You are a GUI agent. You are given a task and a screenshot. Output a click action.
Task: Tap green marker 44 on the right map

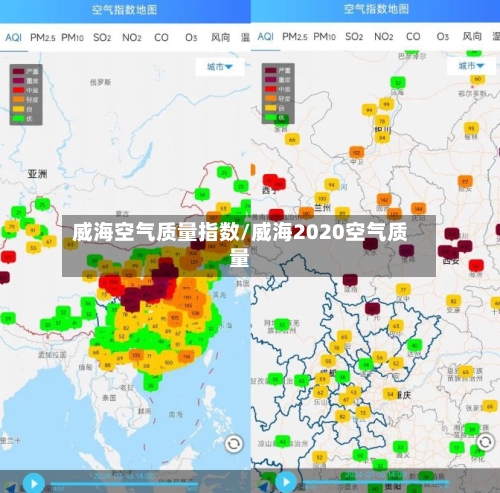[366, 365]
